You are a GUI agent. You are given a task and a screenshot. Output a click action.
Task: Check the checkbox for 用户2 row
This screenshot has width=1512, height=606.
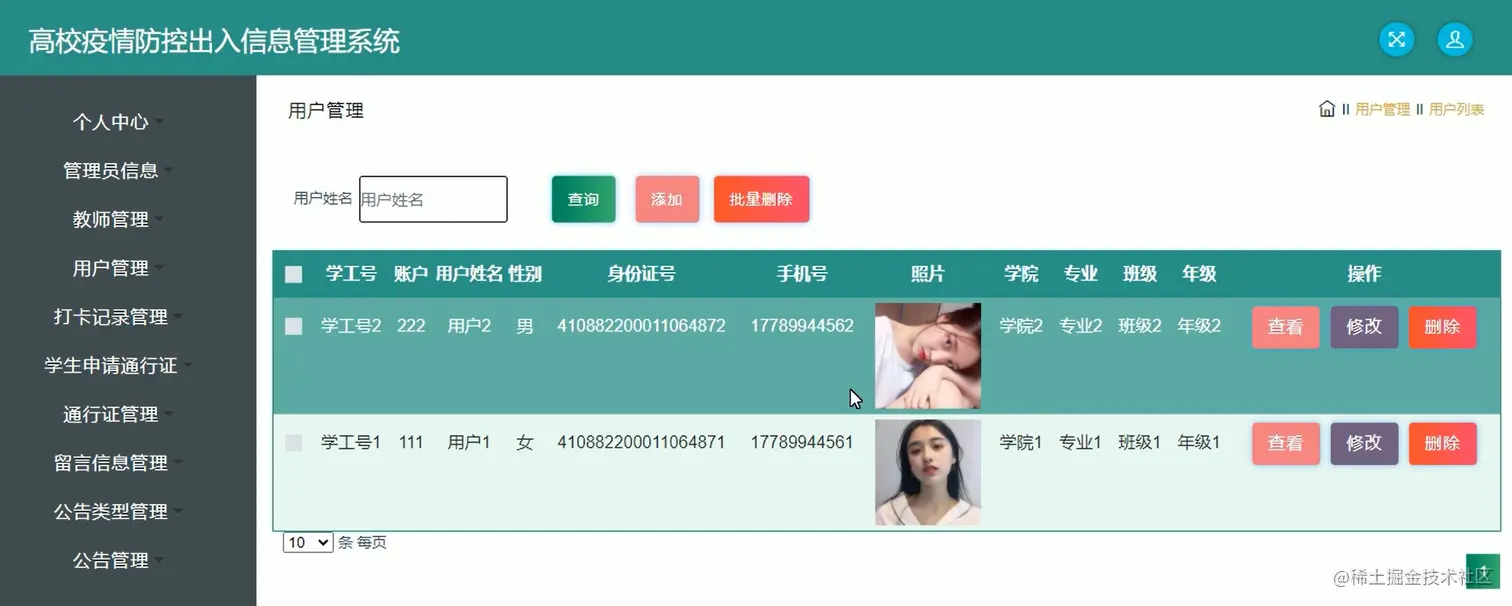click(293, 325)
